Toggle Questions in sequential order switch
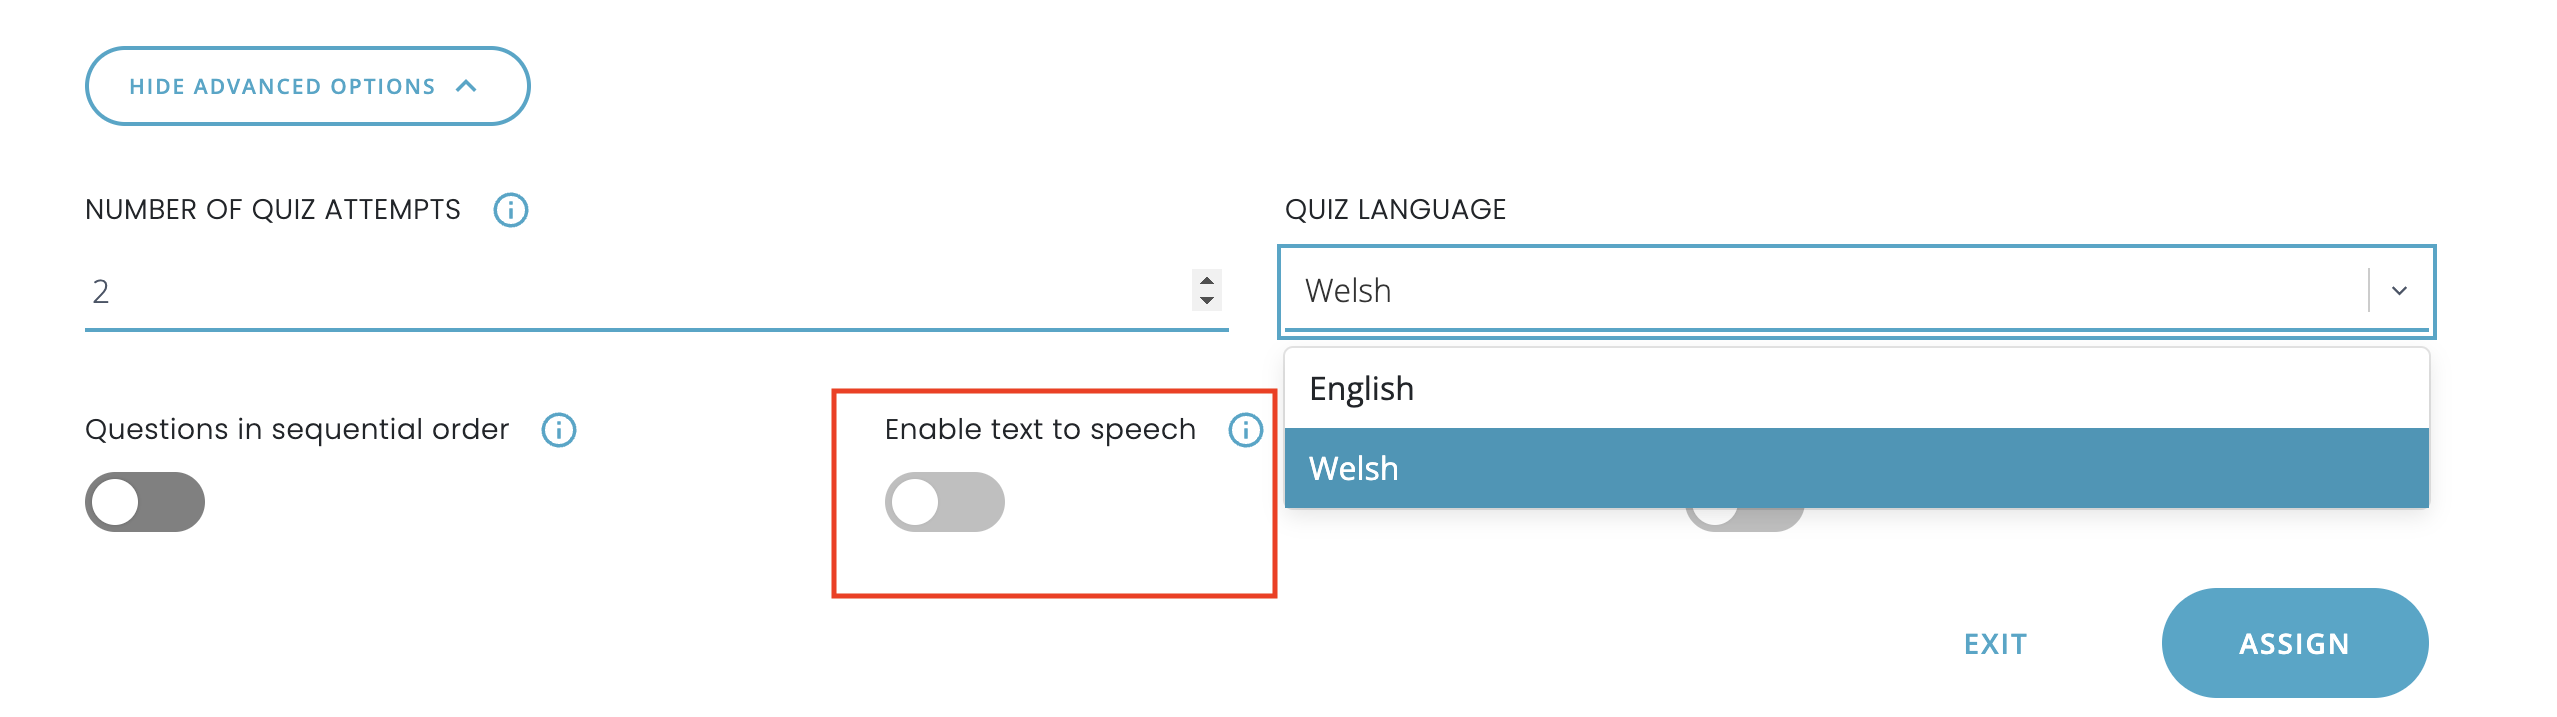This screenshot has width=2557, height=717. 145,502
